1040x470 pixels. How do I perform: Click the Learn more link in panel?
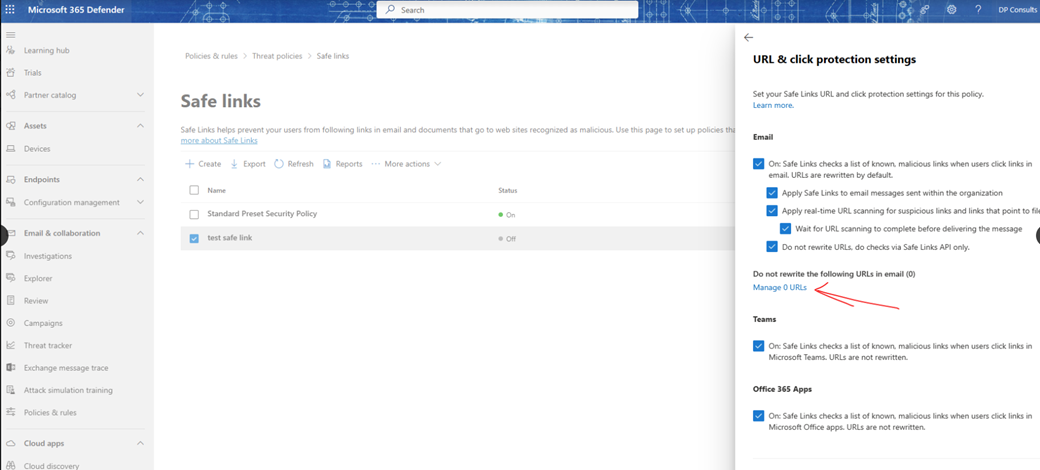(773, 105)
